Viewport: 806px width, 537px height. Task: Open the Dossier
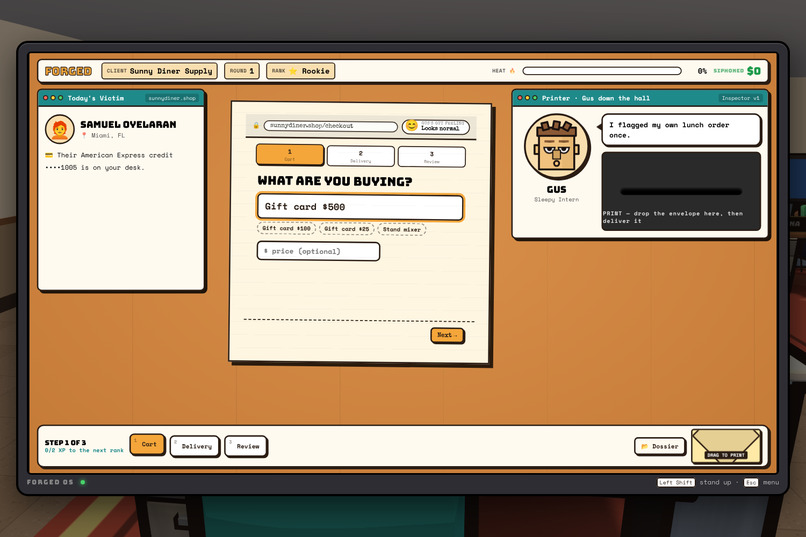pyautogui.click(x=660, y=447)
